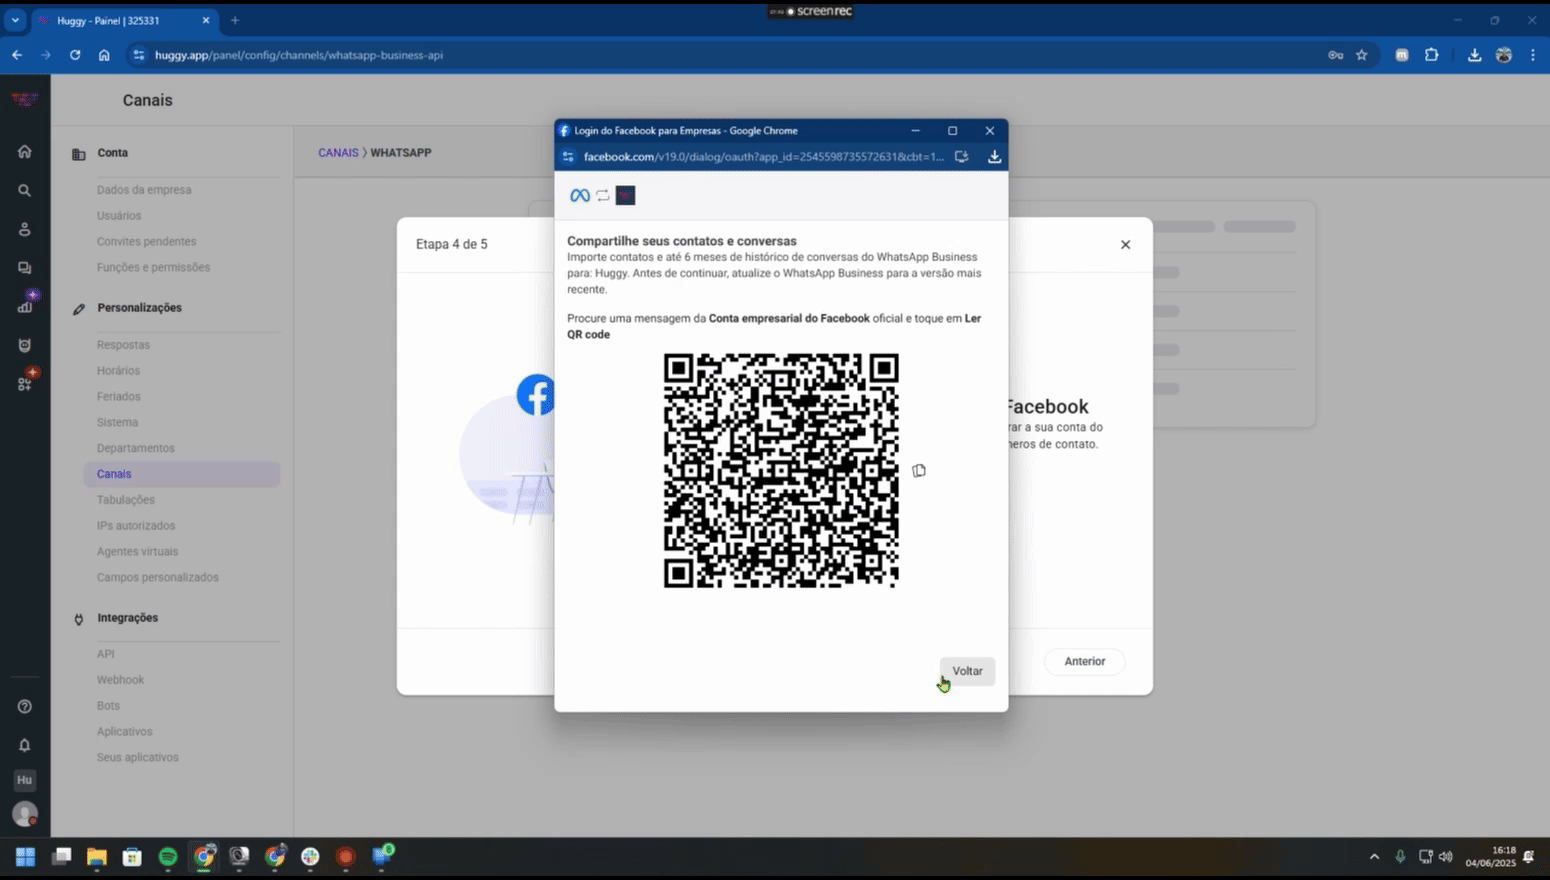Click the Meta logo in the Facebook popup

pyautogui.click(x=580, y=195)
